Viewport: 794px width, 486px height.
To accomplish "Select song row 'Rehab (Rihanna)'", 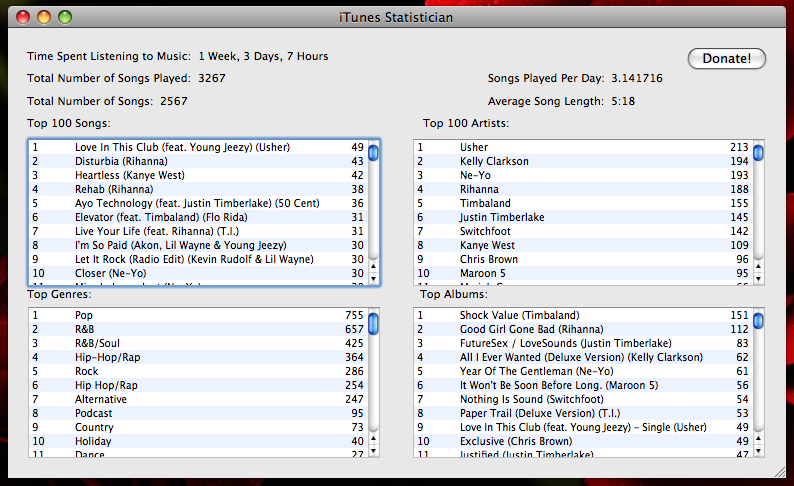I will [198, 189].
